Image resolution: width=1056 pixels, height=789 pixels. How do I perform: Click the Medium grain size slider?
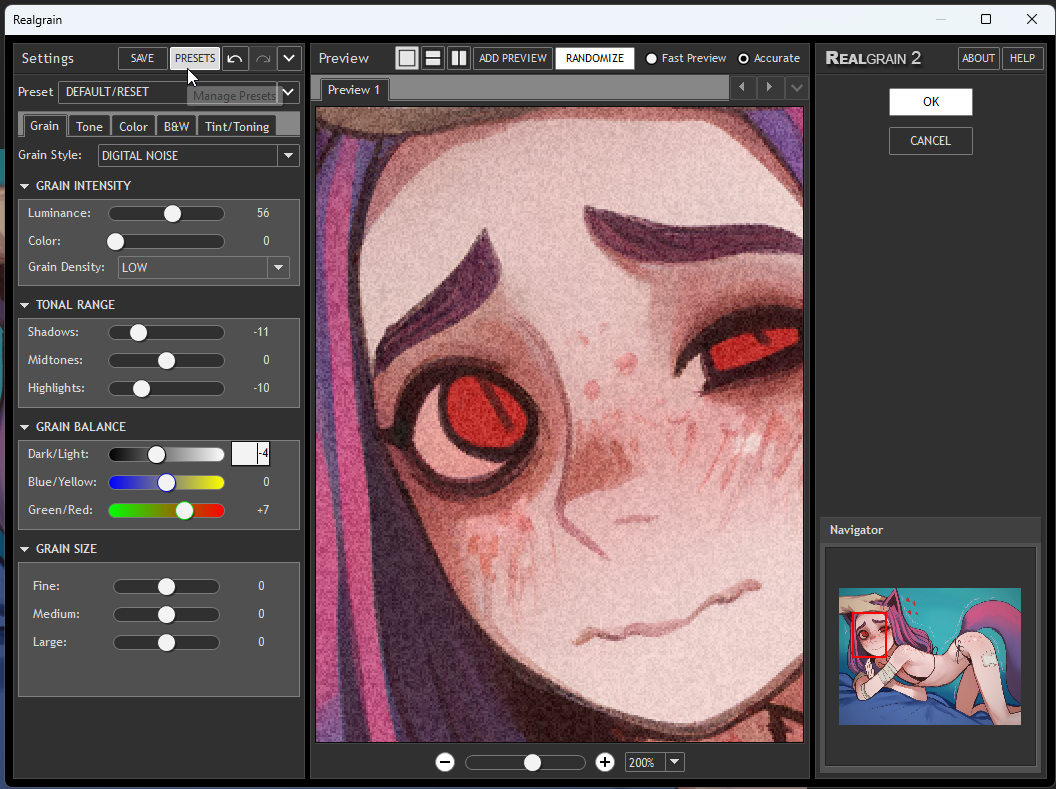pos(166,614)
